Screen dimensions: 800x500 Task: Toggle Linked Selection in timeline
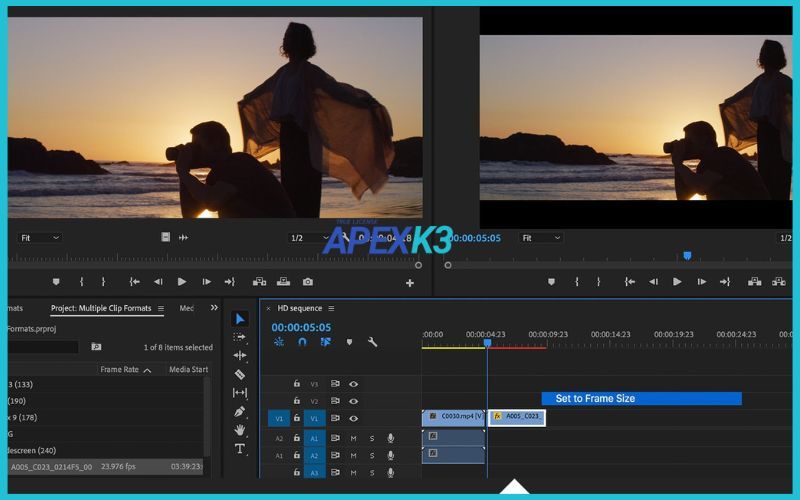[x=326, y=342]
